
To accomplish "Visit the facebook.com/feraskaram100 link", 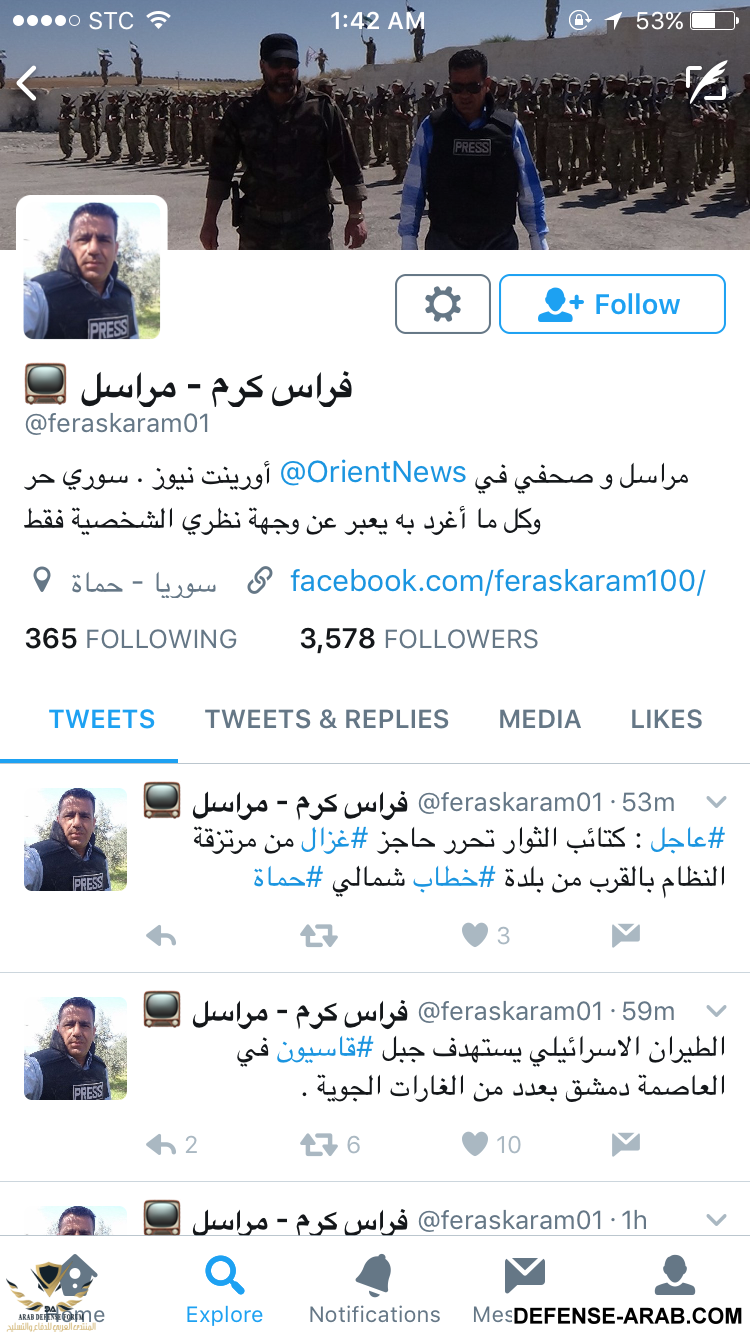I will point(498,580).
